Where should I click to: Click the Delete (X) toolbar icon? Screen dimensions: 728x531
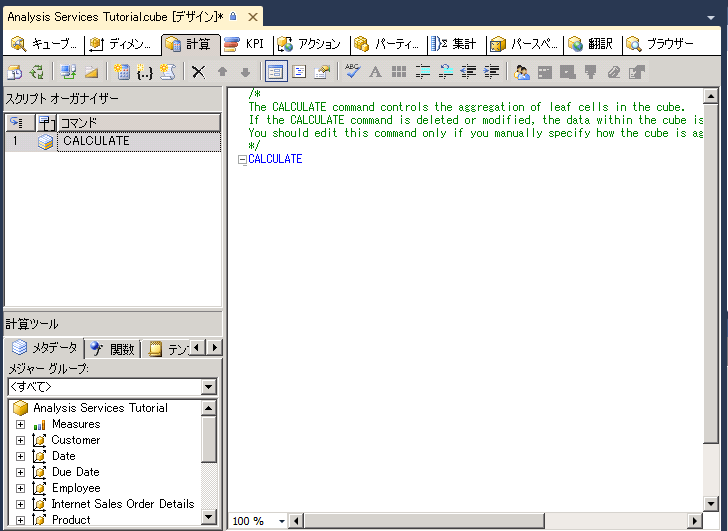point(198,72)
